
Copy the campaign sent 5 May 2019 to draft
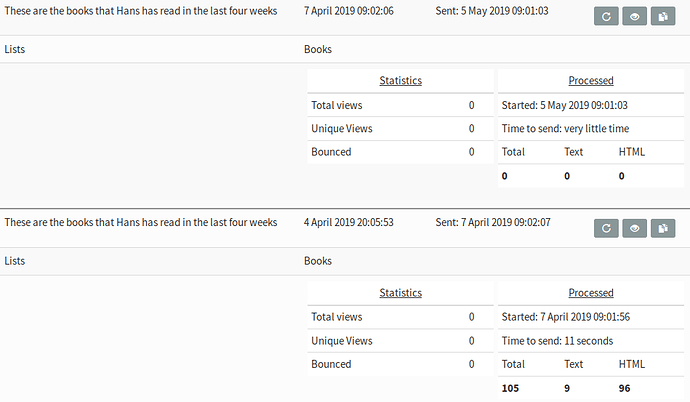coord(663,17)
